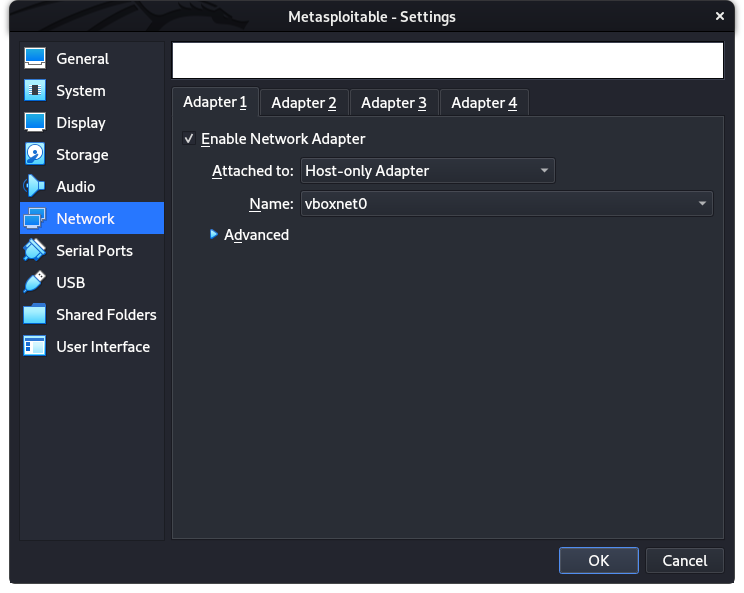Click the Serial Ports connector icon
Screen dimensions: 744x593
(x=35, y=251)
